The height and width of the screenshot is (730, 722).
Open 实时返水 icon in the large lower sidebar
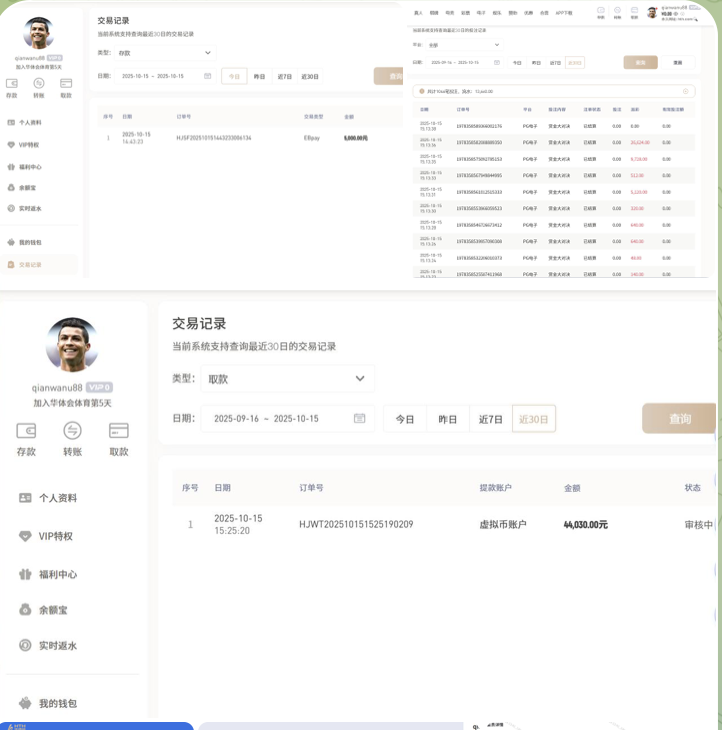point(25,645)
